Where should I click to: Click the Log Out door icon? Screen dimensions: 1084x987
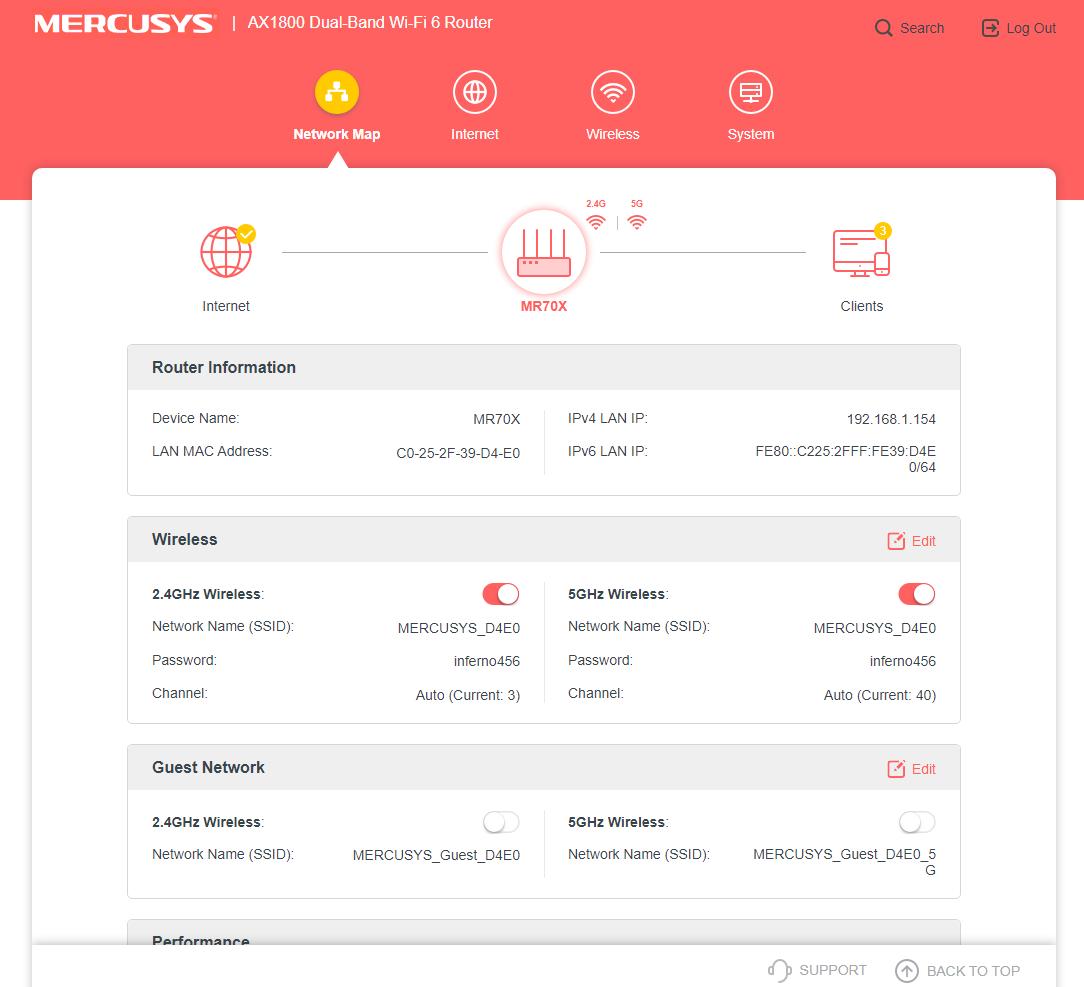tap(990, 28)
